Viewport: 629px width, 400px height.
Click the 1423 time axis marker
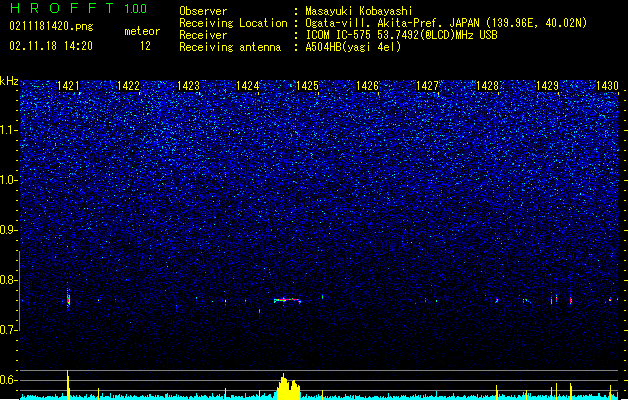(188, 86)
